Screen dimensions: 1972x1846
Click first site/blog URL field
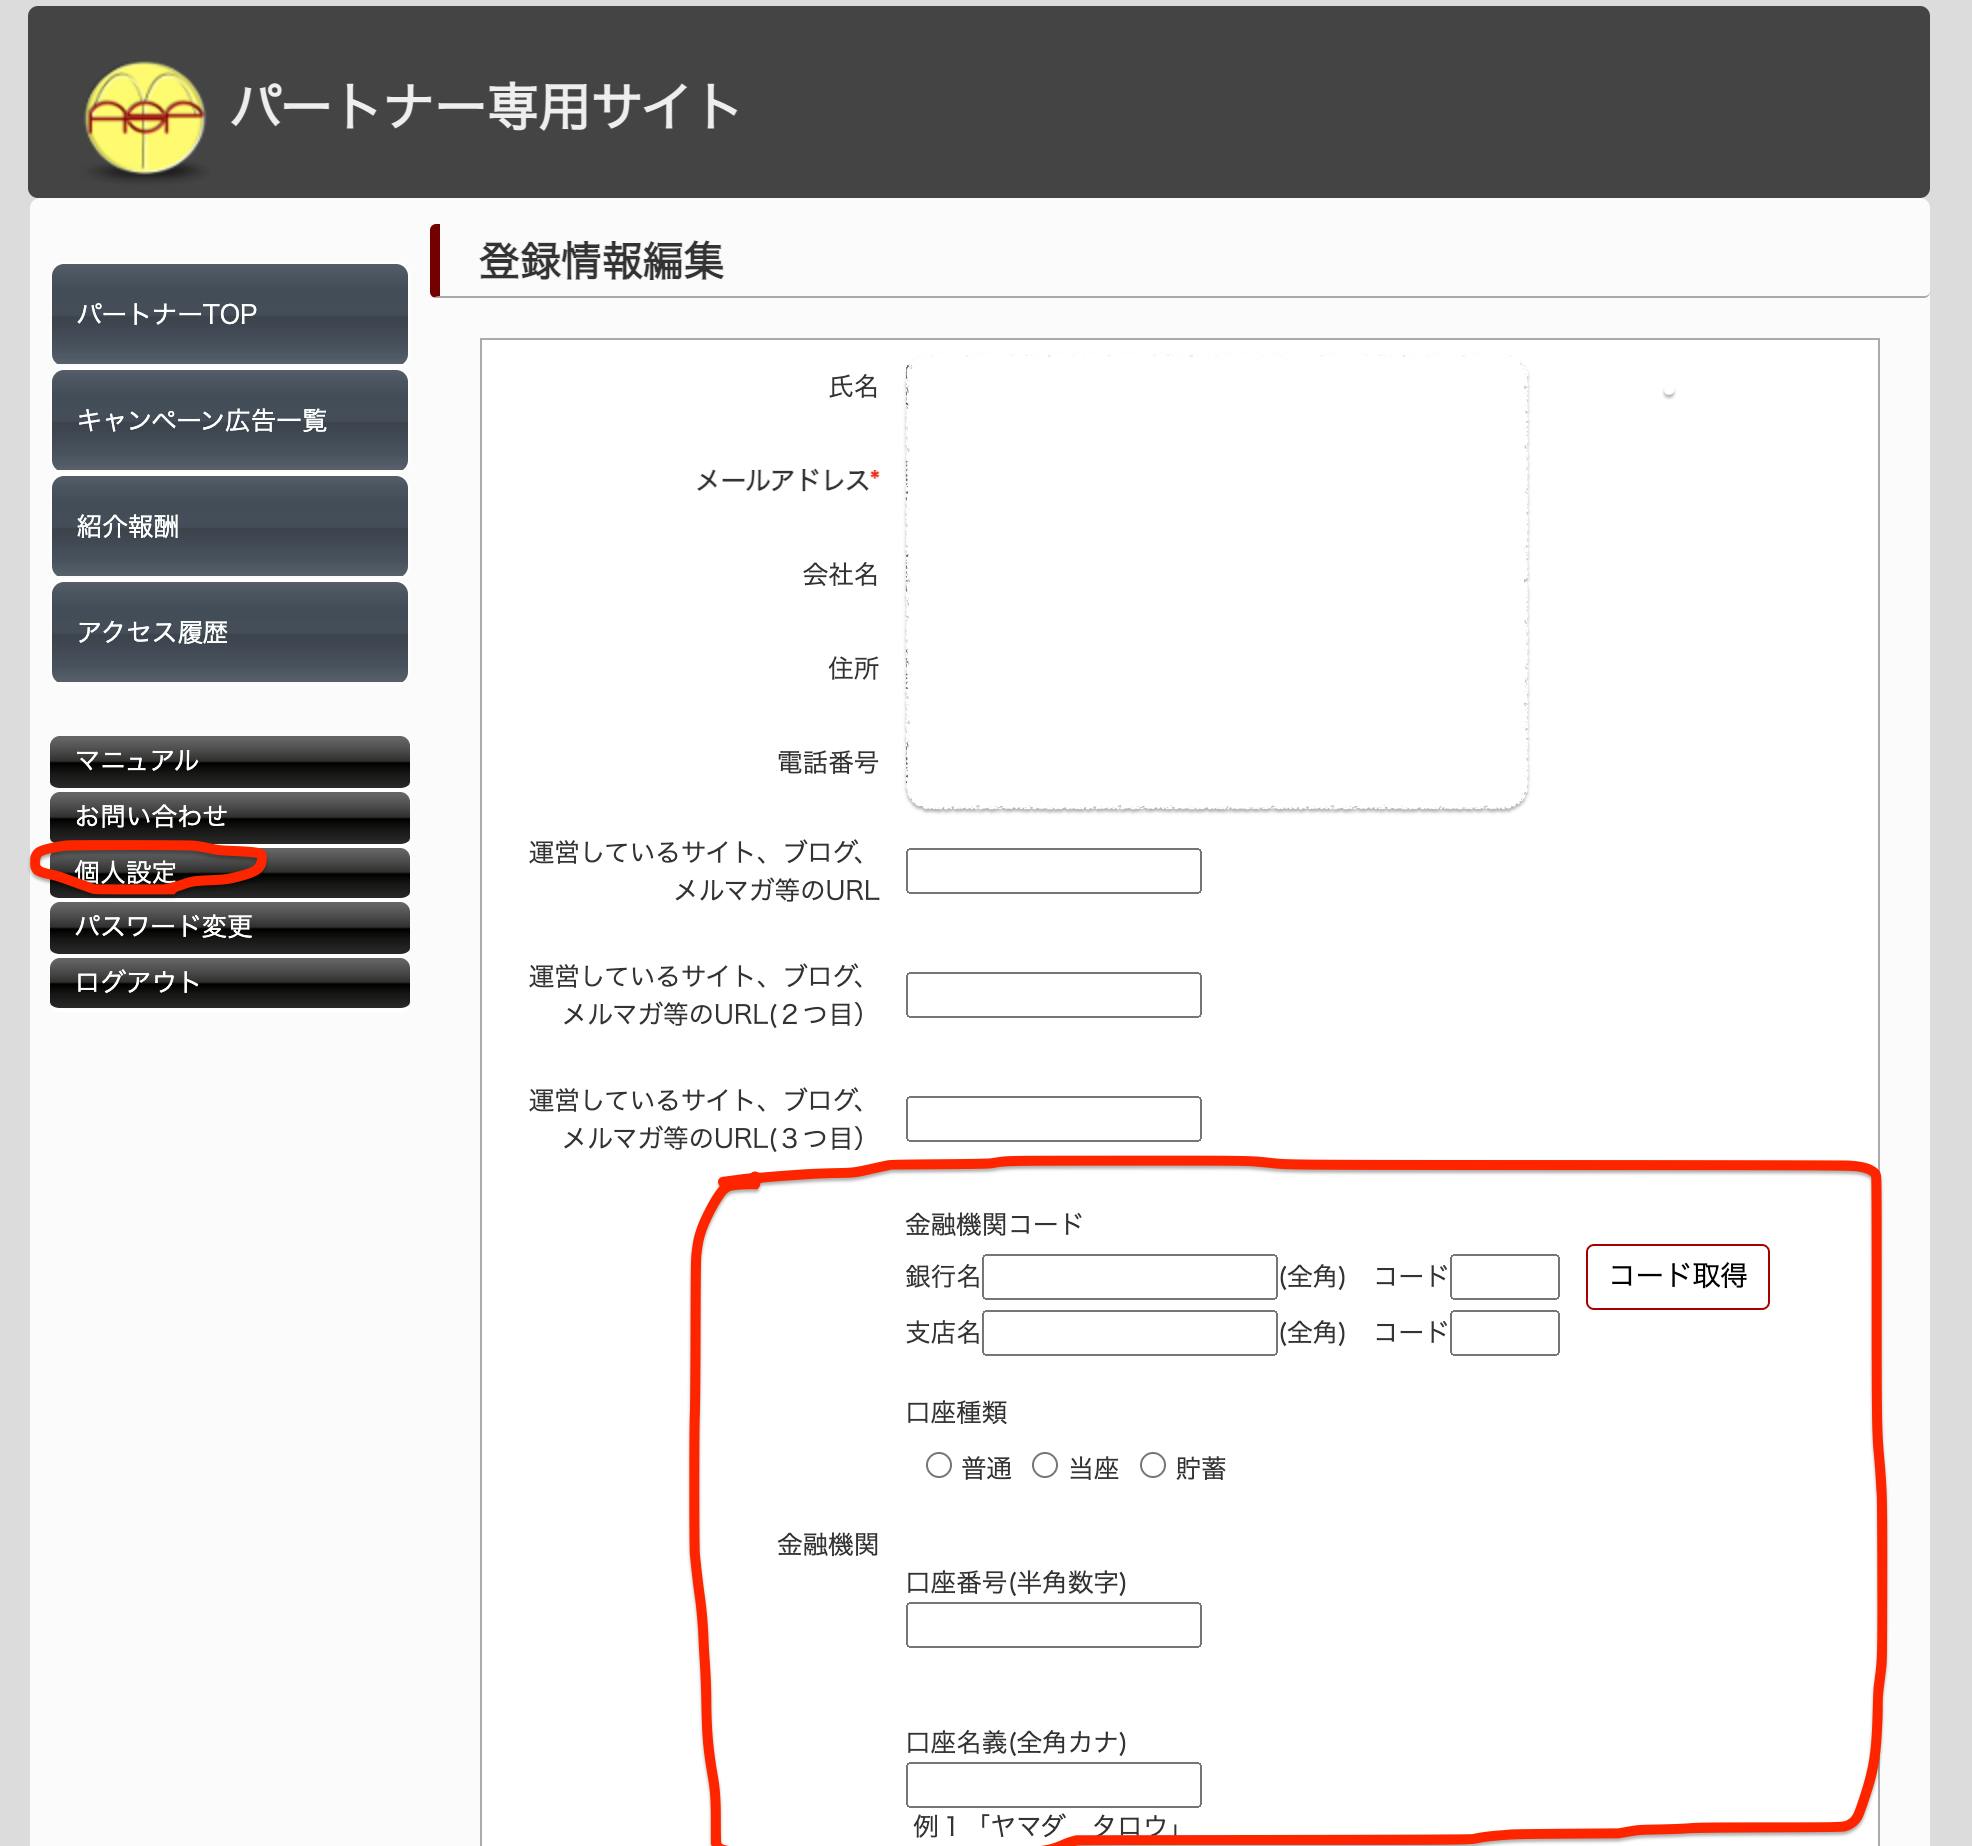tap(1054, 871)
